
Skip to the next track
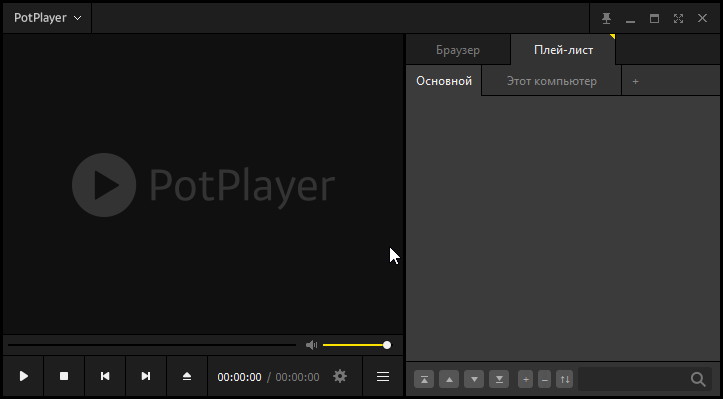[146, 376]
